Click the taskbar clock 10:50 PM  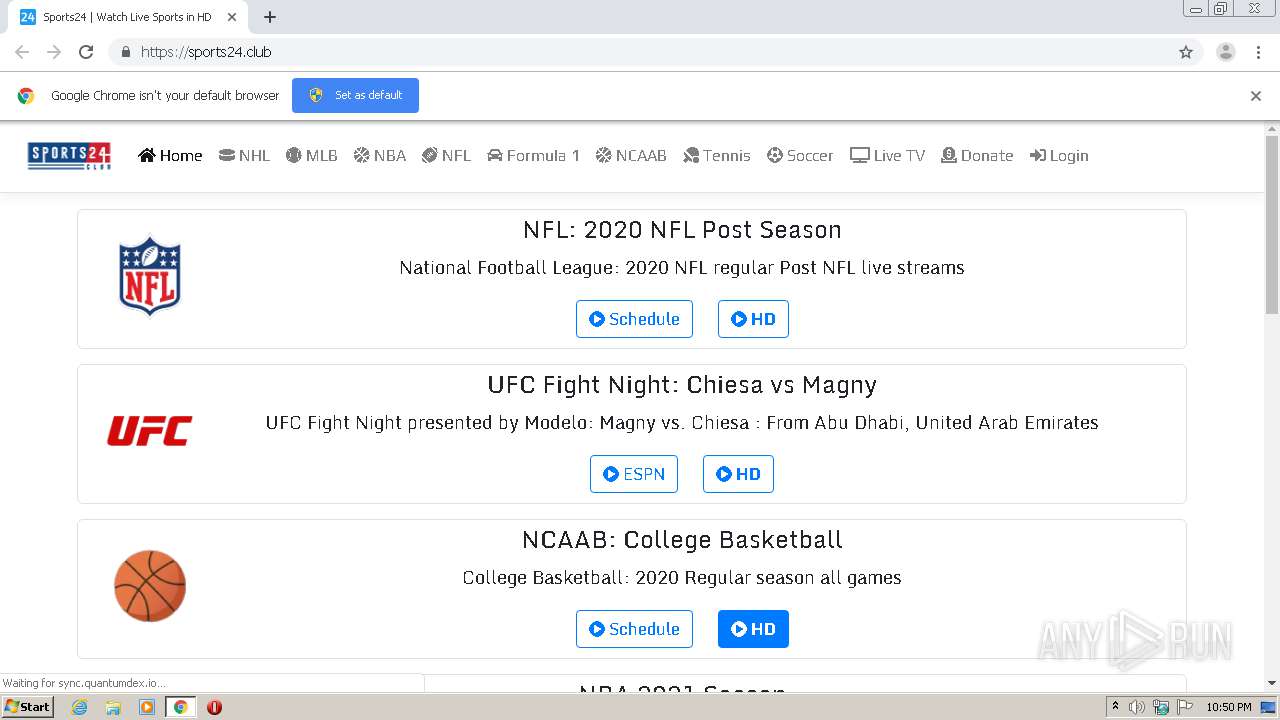[x=1229, y=707]
